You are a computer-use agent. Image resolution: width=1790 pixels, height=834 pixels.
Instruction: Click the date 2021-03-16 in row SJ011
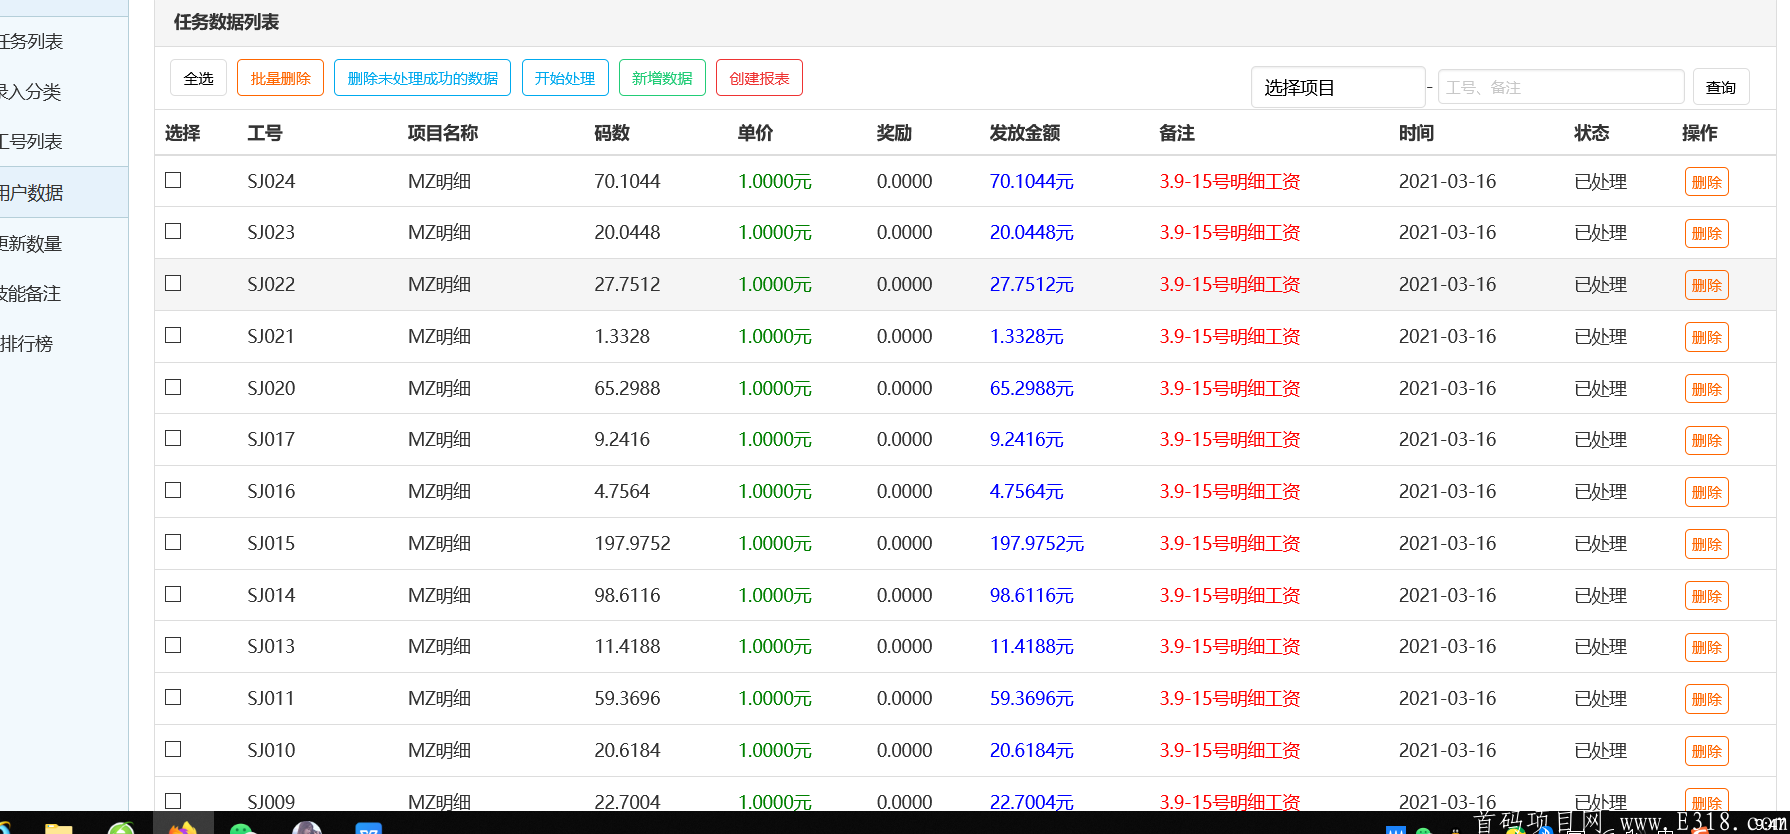pos(1447,698)
